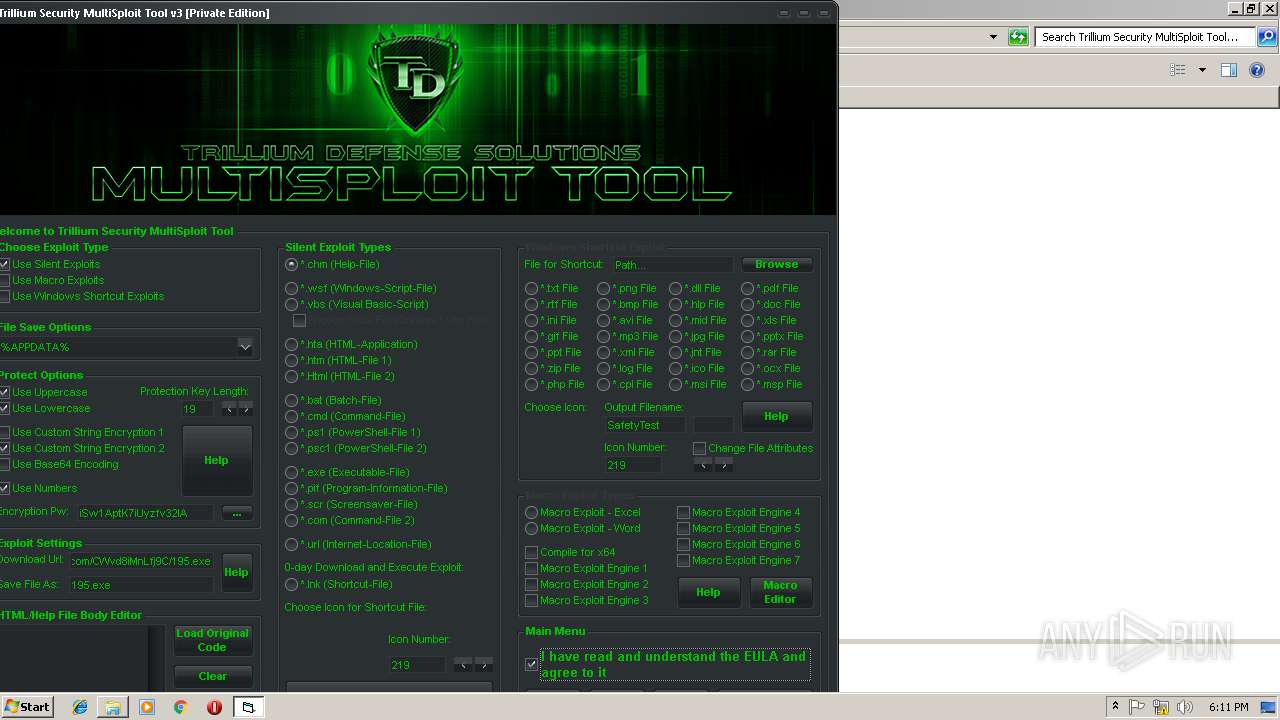Viewport: 1280px width, 720px height.
Task: Adjust shortcut Icon Number 219 stepper
Action: coord(473,665)
